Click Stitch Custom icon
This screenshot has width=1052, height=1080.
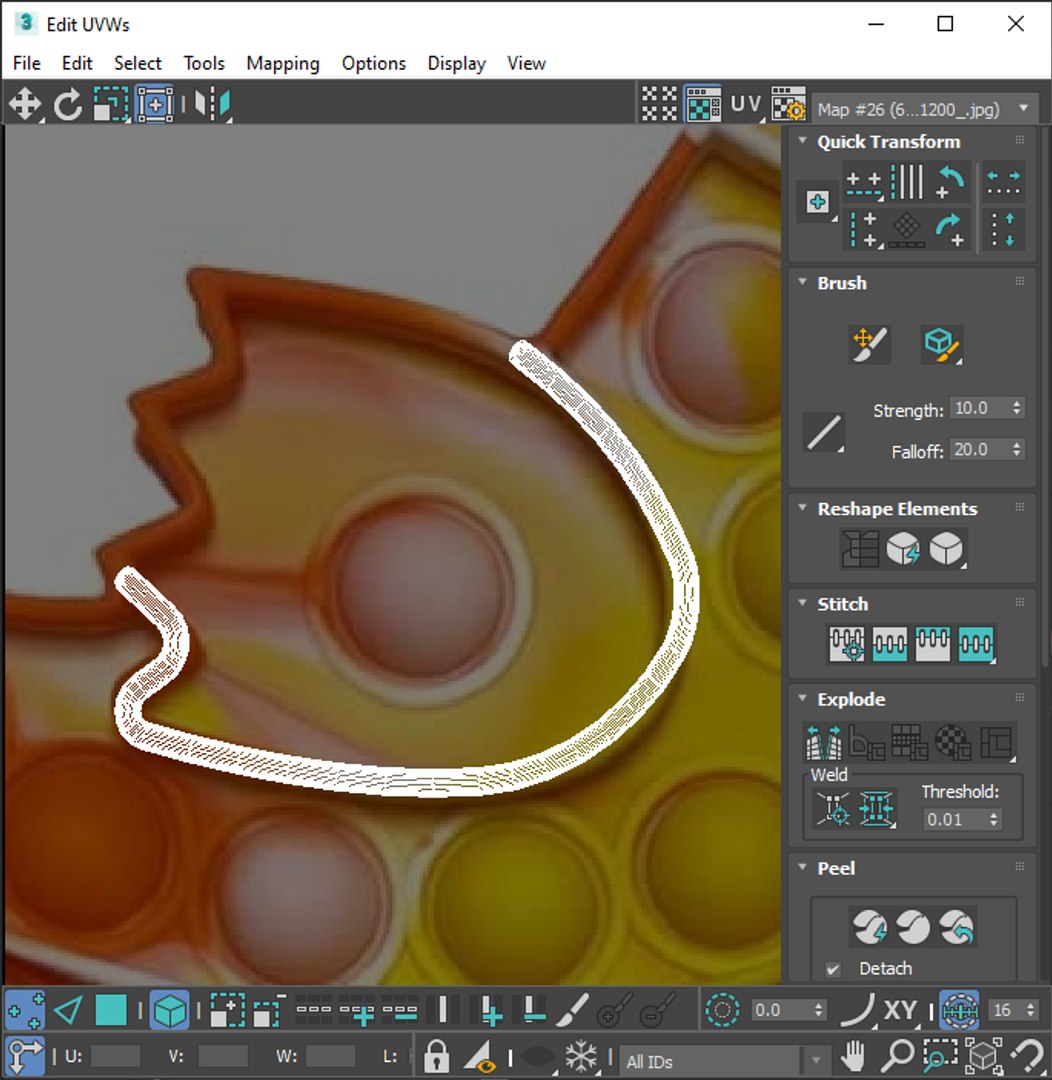click(976, 644)
